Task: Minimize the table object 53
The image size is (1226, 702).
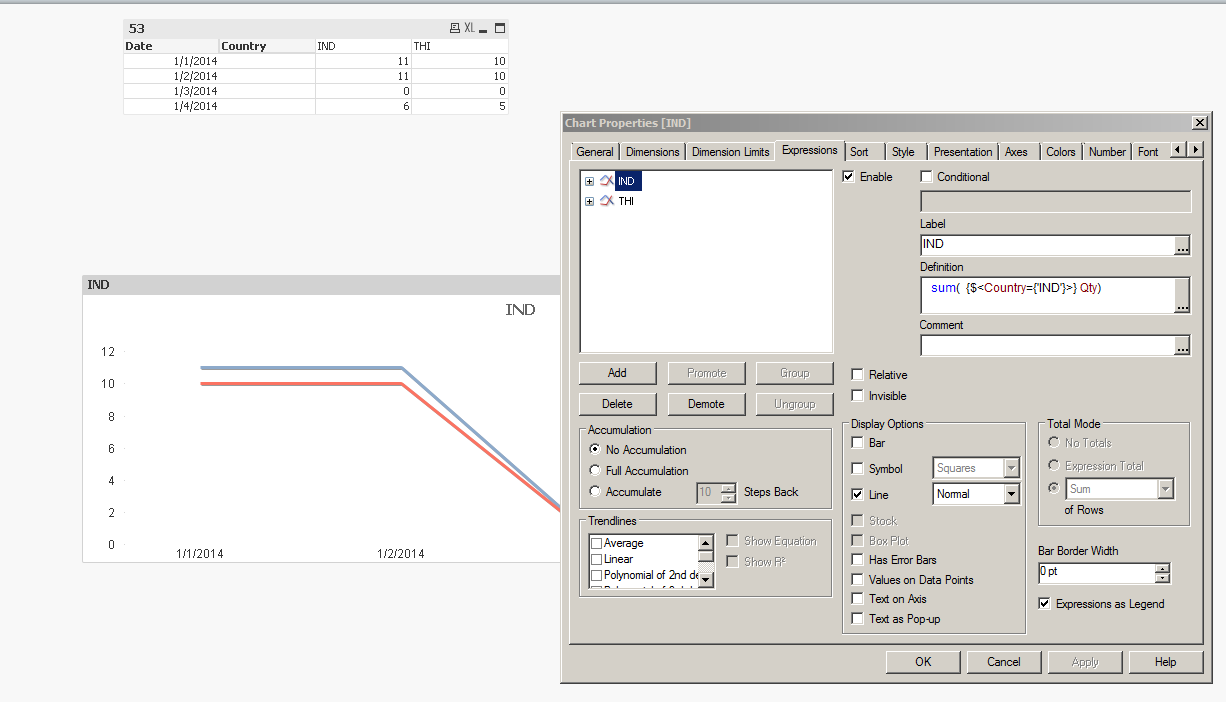Action: [x=485, y=28]
